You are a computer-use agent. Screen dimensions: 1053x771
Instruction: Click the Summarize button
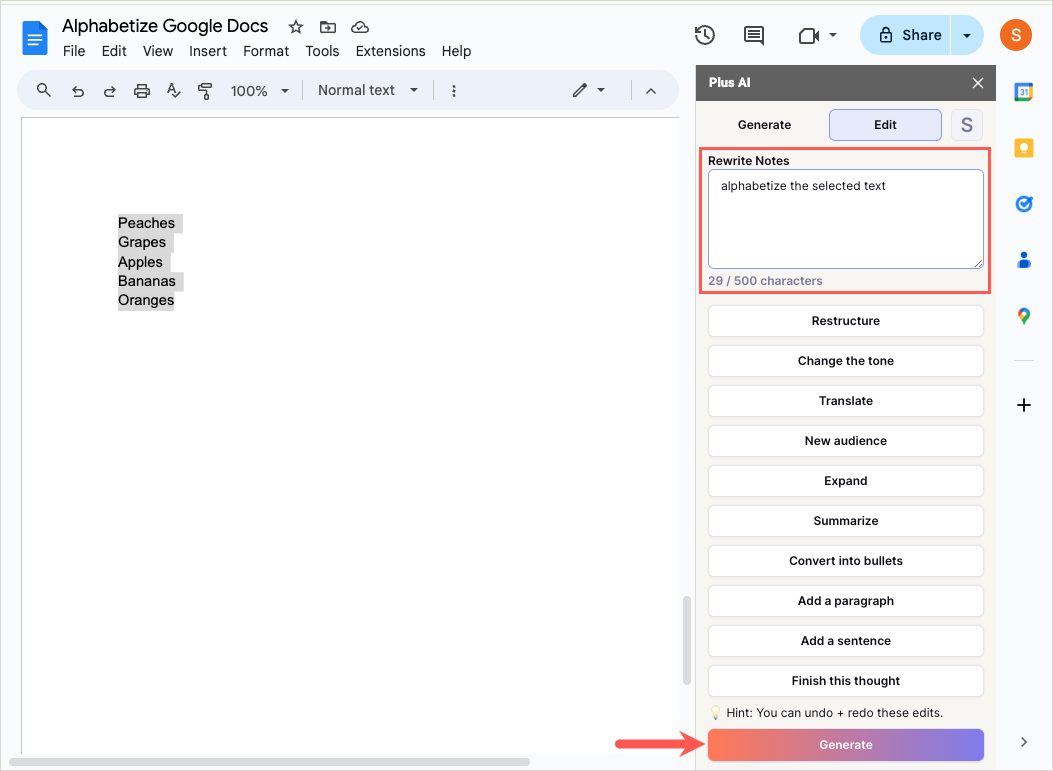(845, 520)
